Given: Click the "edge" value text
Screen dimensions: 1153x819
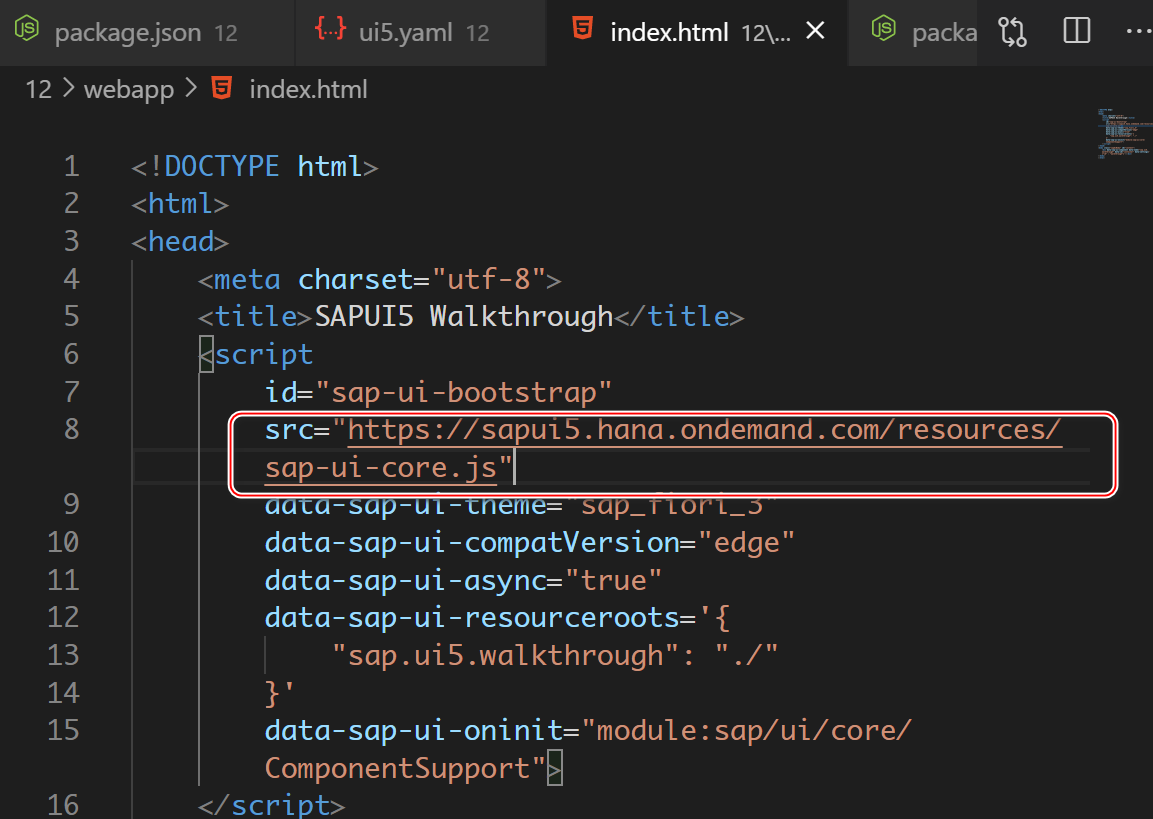Looking at the screenshot, I should coord(746,543).
